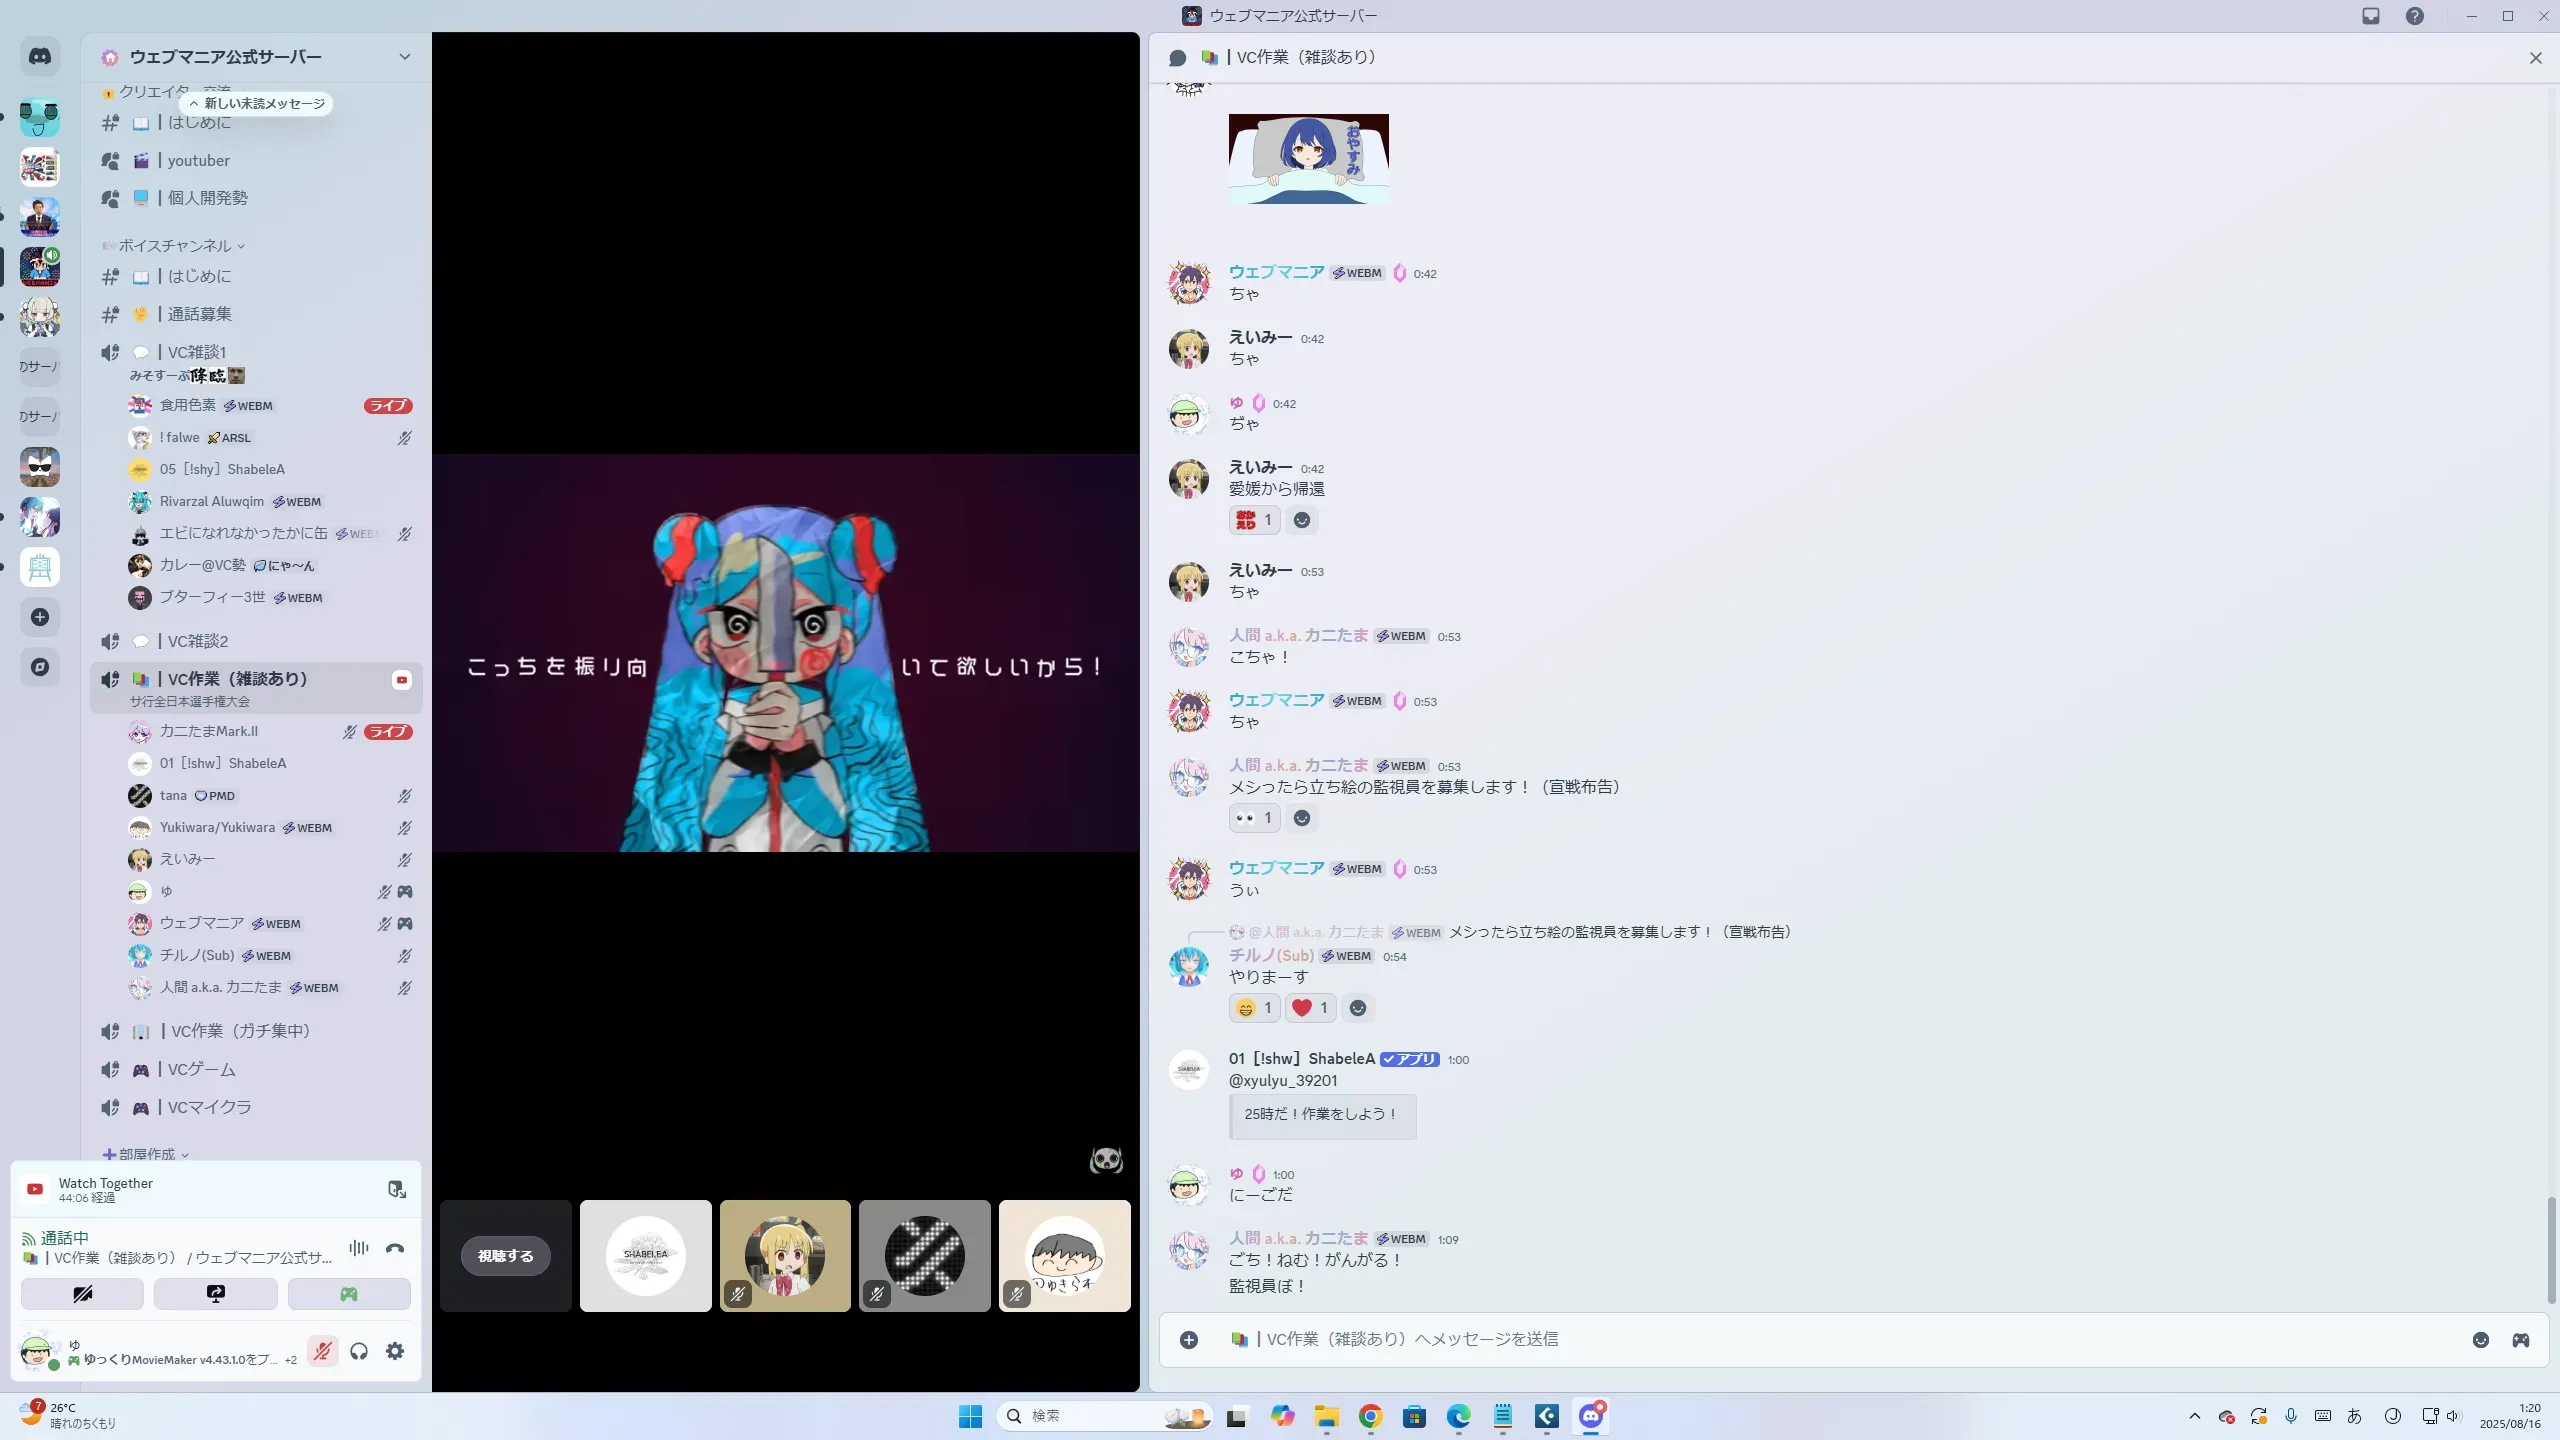This screenshot has height=1440, width=2560.
Task: Open the youtuber channel
Action: click(x=198, y=160)
